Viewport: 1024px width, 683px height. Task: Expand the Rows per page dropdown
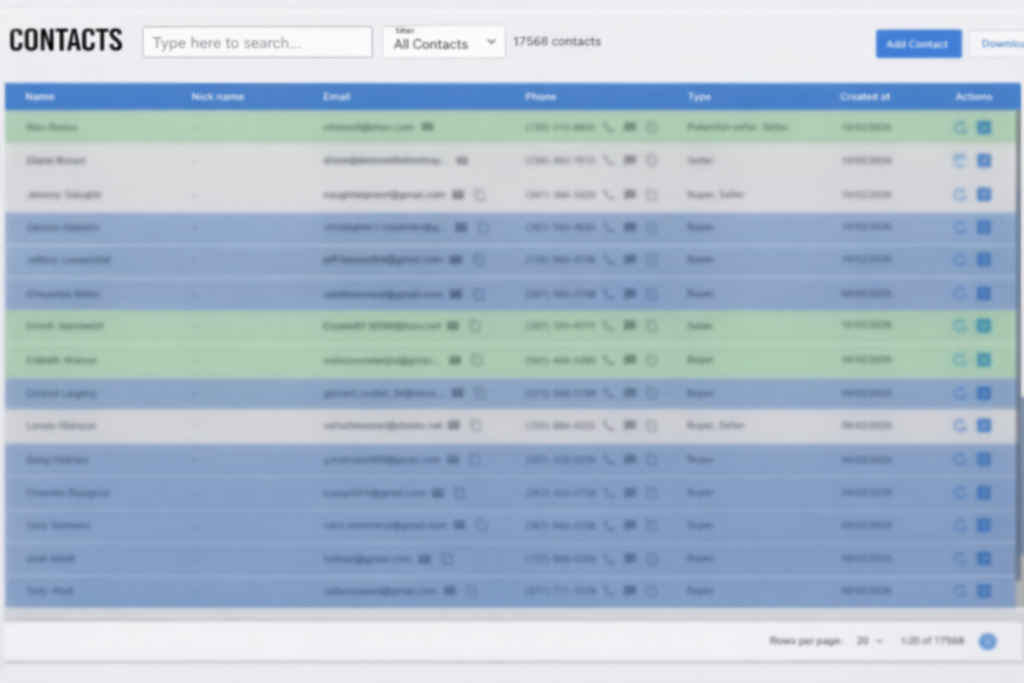[869, 641]
